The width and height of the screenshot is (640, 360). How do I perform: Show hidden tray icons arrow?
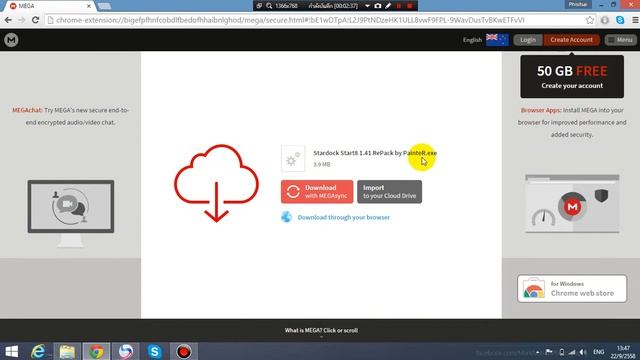coord(538,352)
